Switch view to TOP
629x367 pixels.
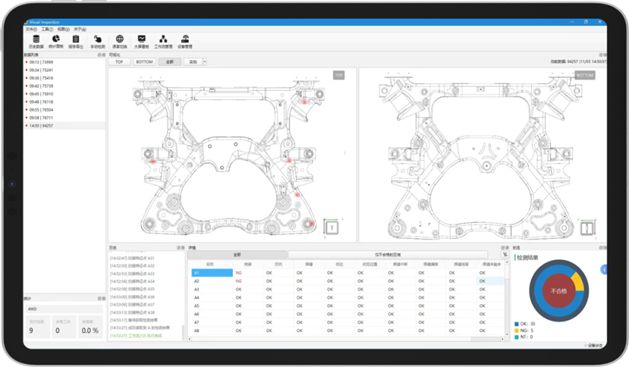click(x=119, y=62)
